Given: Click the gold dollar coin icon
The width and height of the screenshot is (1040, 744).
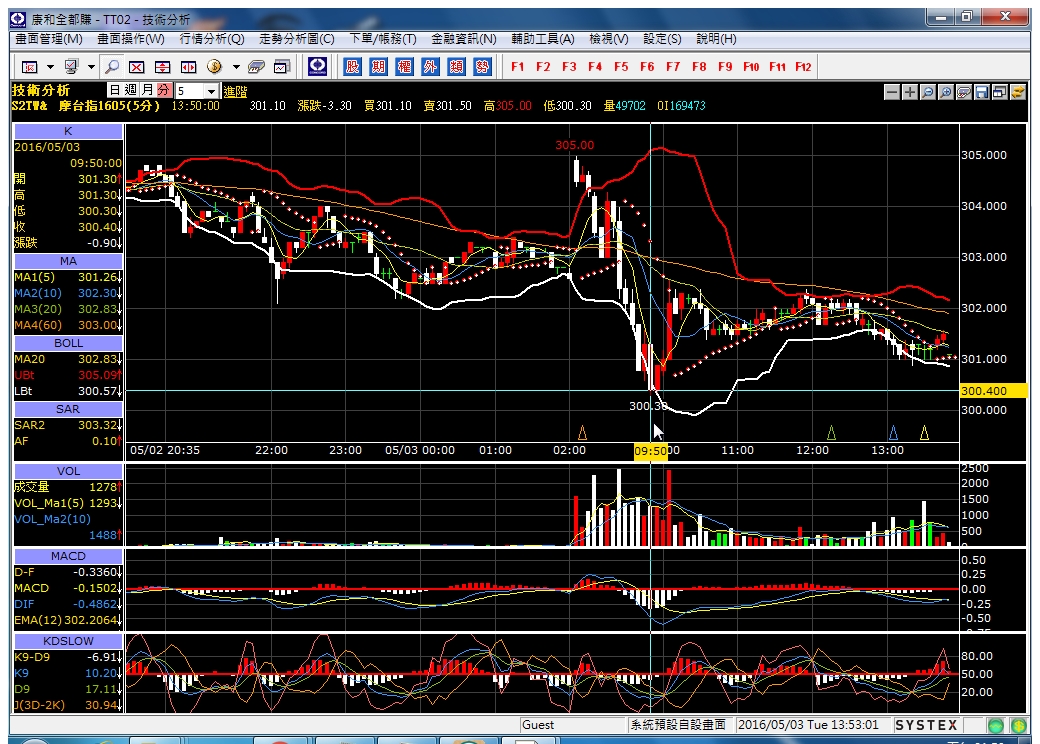Looking at the screenshot, I should pyautogui.click(x=214, y=66).
